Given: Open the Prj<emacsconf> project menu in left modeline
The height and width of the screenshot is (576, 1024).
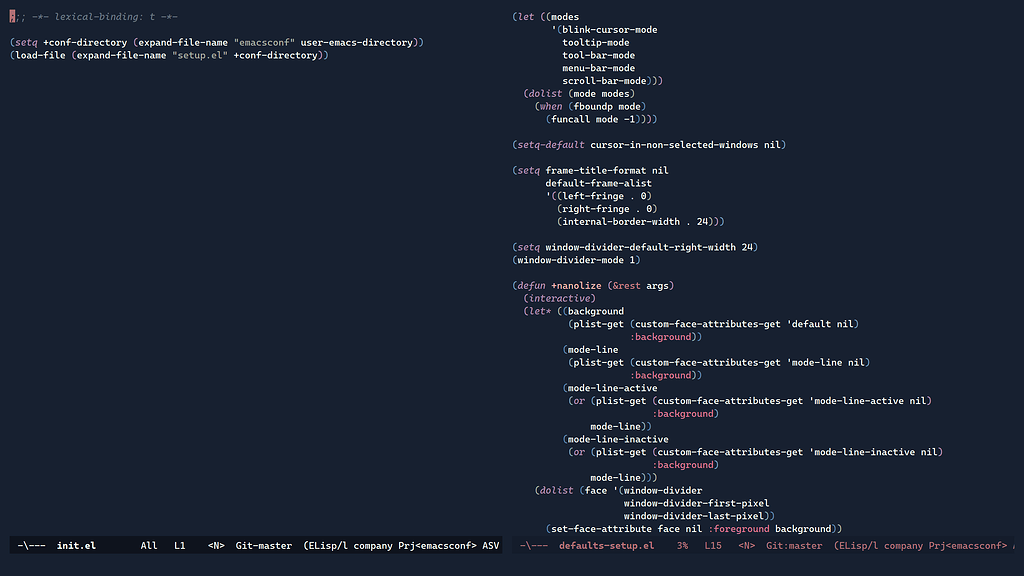Looking at the screenshot, I should click(x=437, y=545).
